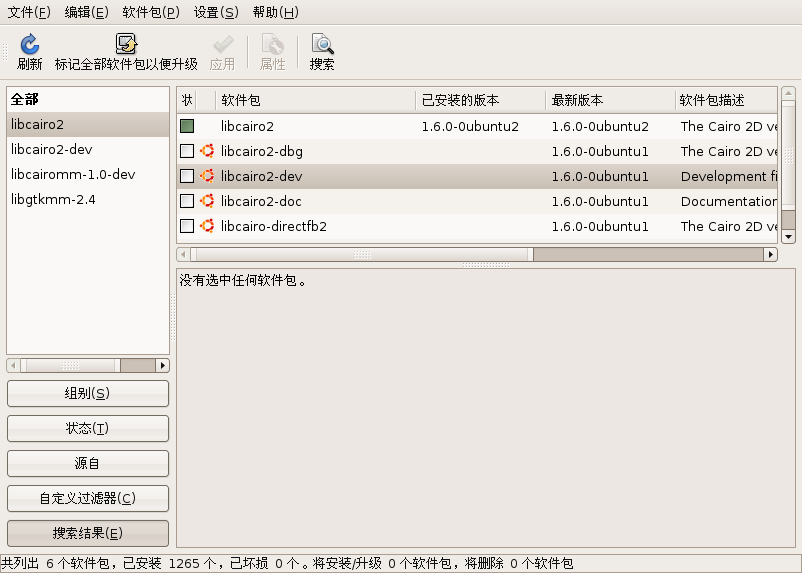Select the libcairo2-doc package name
802x573 pixels.
coord(261,202)
